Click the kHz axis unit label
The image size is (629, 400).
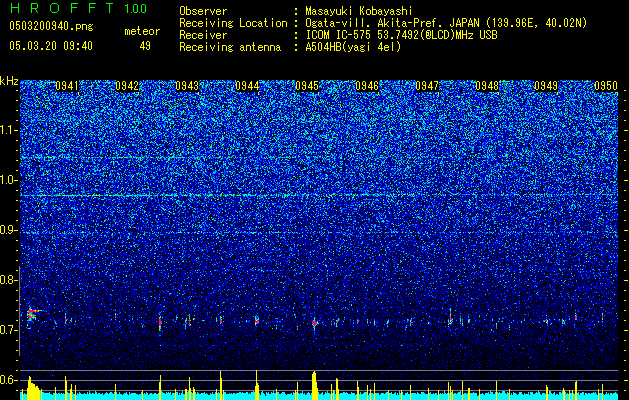[x=9, y=81]
